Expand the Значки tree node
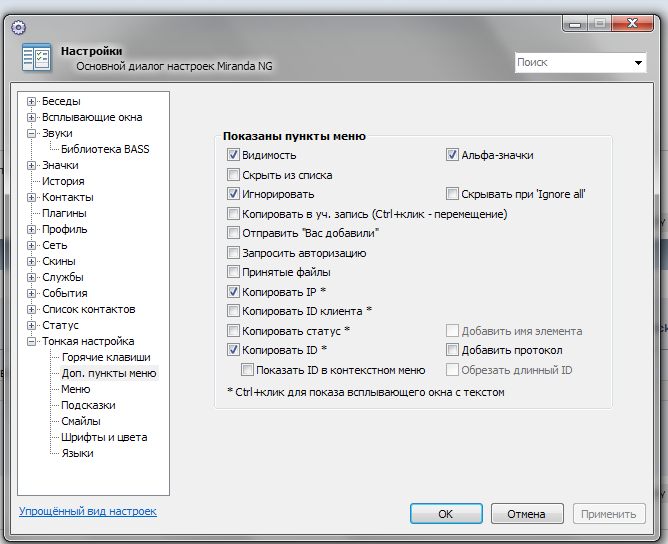Viewport: 668px width, 544px height. [x=31, y=165]
